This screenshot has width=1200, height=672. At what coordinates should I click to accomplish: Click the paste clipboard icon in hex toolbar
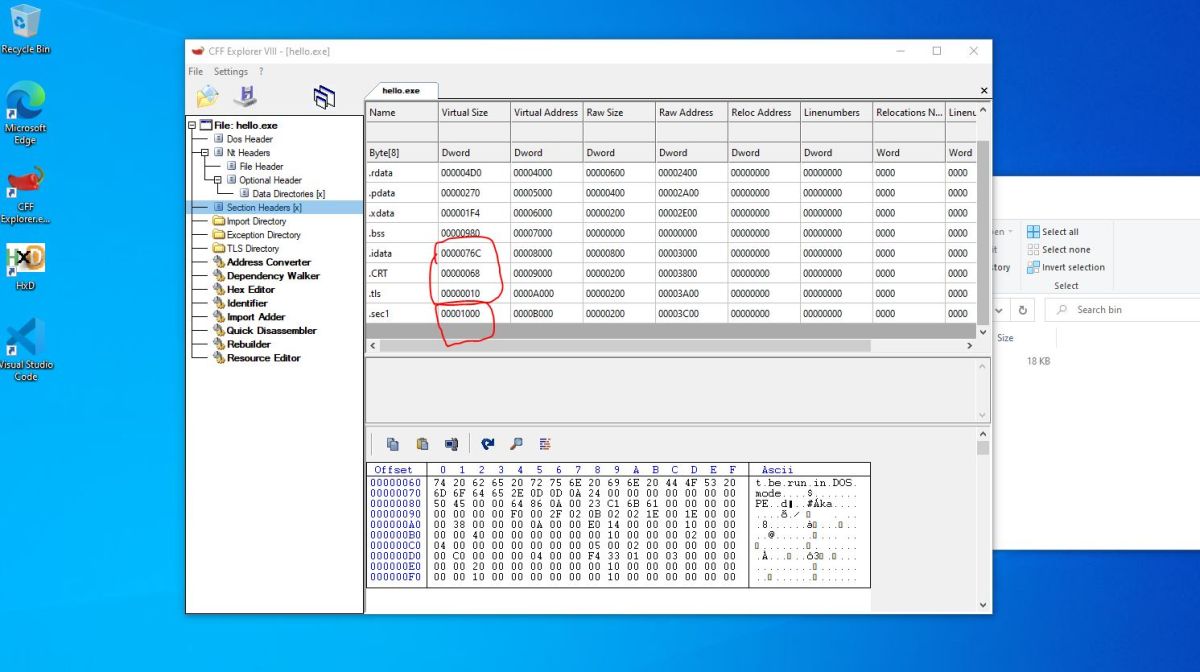tap(422, 444)
